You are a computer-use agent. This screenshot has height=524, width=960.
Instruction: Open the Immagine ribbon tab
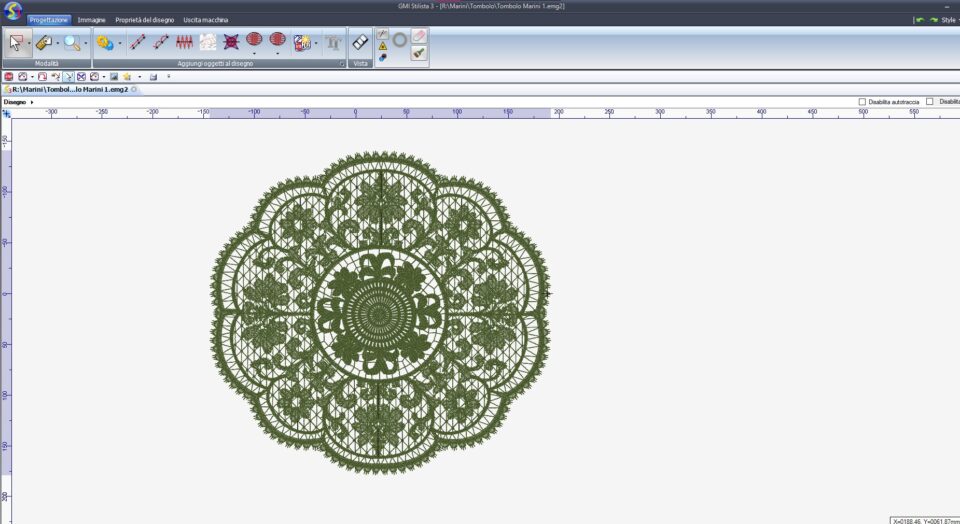click(x=91, y=19)
